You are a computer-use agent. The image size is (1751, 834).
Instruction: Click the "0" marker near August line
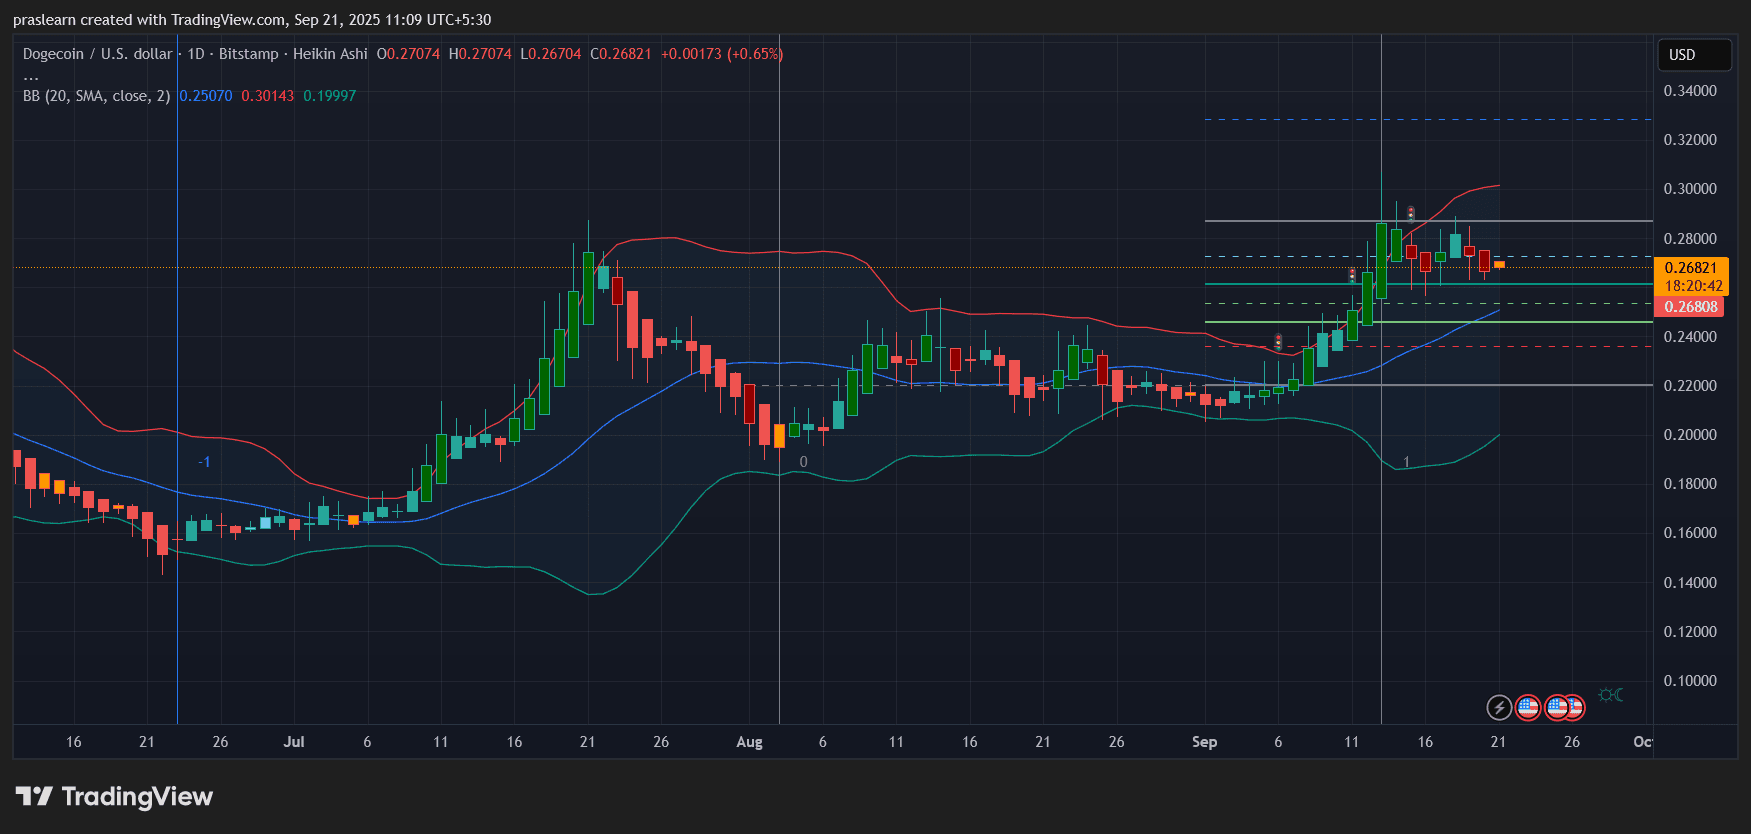[x=803, y=462]
